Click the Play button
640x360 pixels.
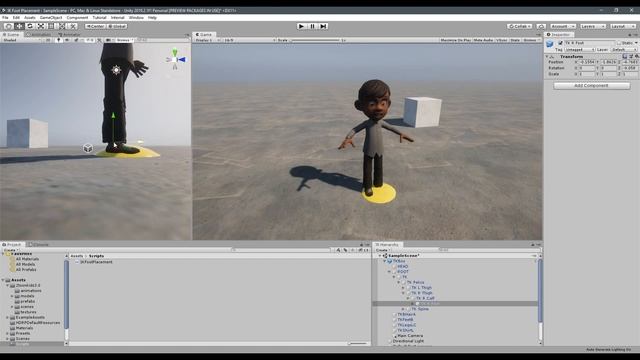[301, 26]
